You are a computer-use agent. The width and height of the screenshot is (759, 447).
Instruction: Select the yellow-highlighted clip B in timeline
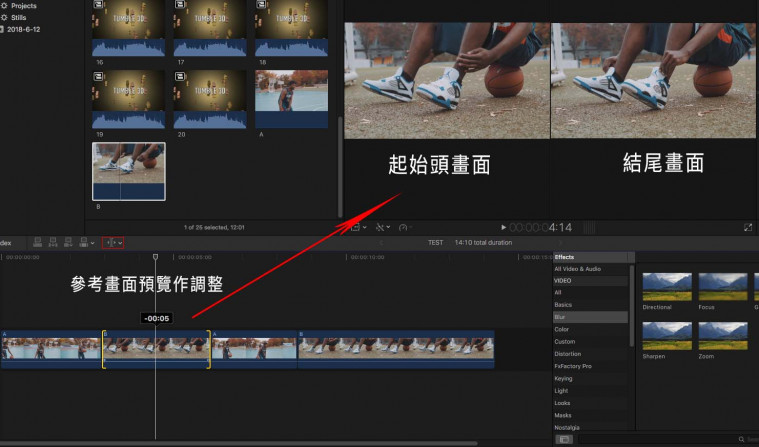pyautogui.click(x=156, y=350)
